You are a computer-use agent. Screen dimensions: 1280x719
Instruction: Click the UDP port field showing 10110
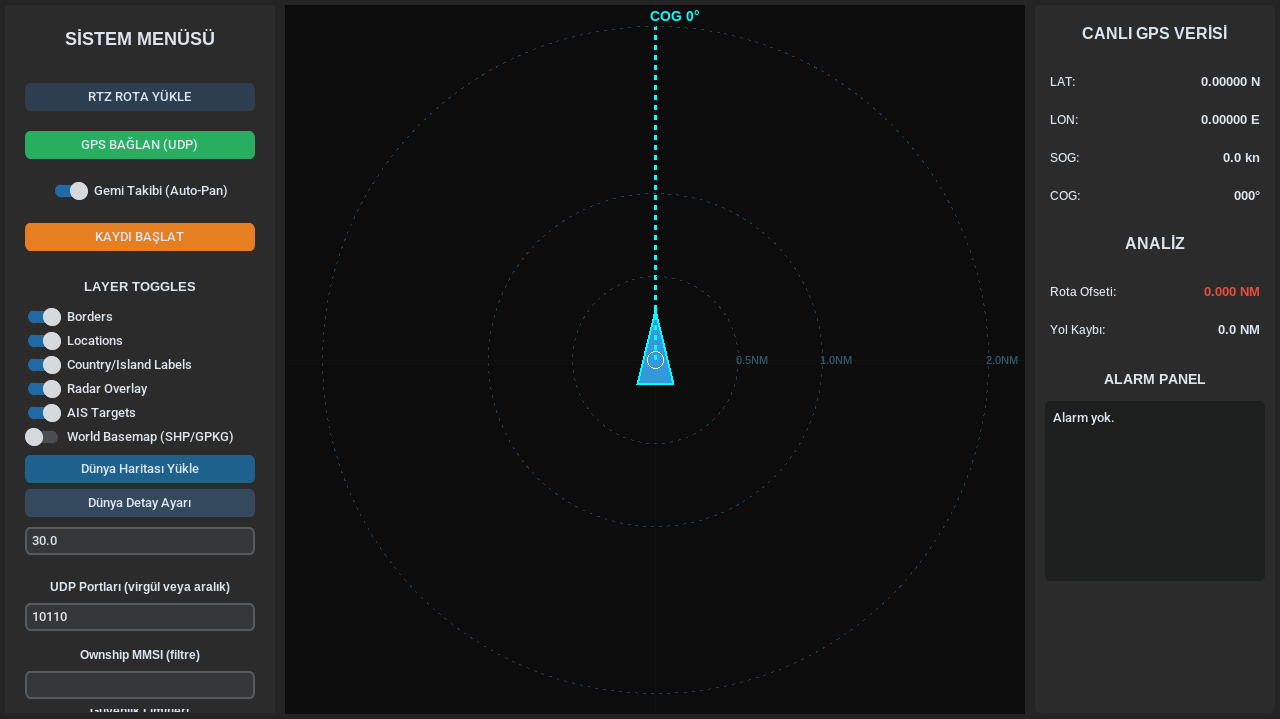click(140, 617)
